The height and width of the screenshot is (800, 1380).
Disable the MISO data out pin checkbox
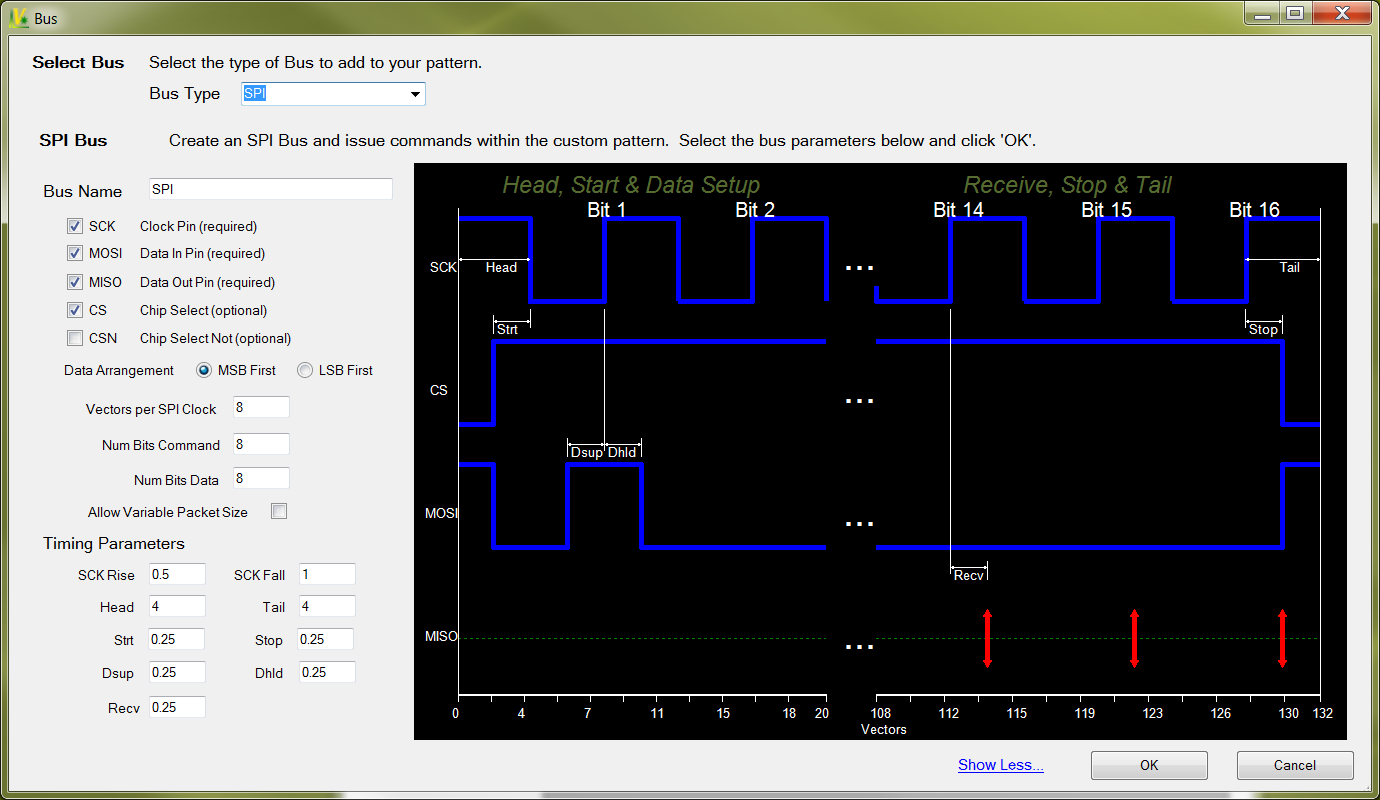[75, 282]
